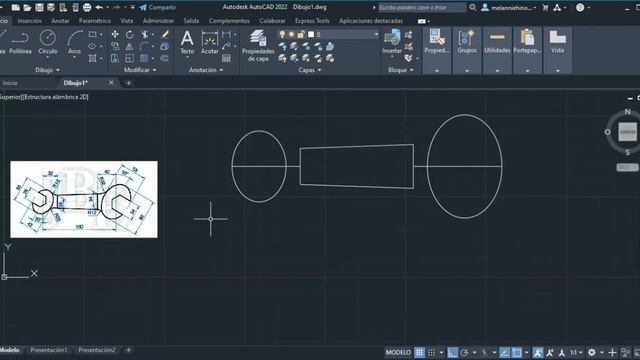Open the Anotar ribbon tab

(x=60, y=21)
